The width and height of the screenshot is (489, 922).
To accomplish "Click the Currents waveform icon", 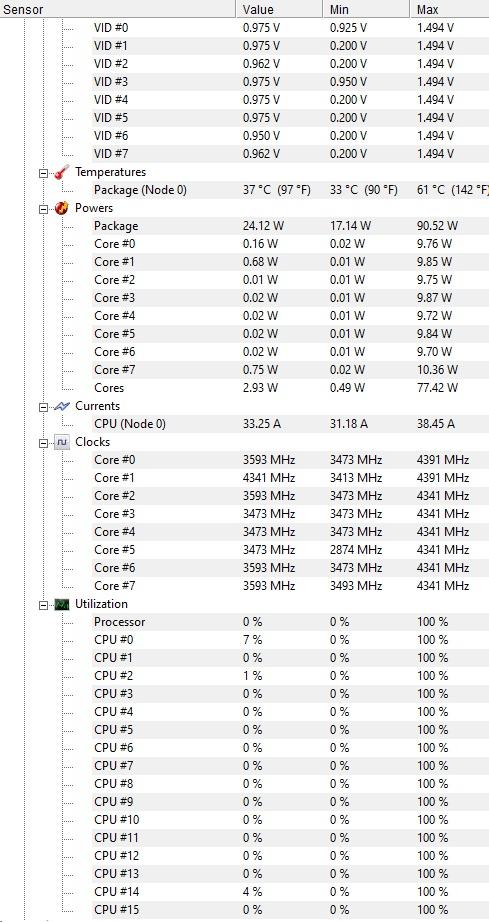I will coord(62,406).
